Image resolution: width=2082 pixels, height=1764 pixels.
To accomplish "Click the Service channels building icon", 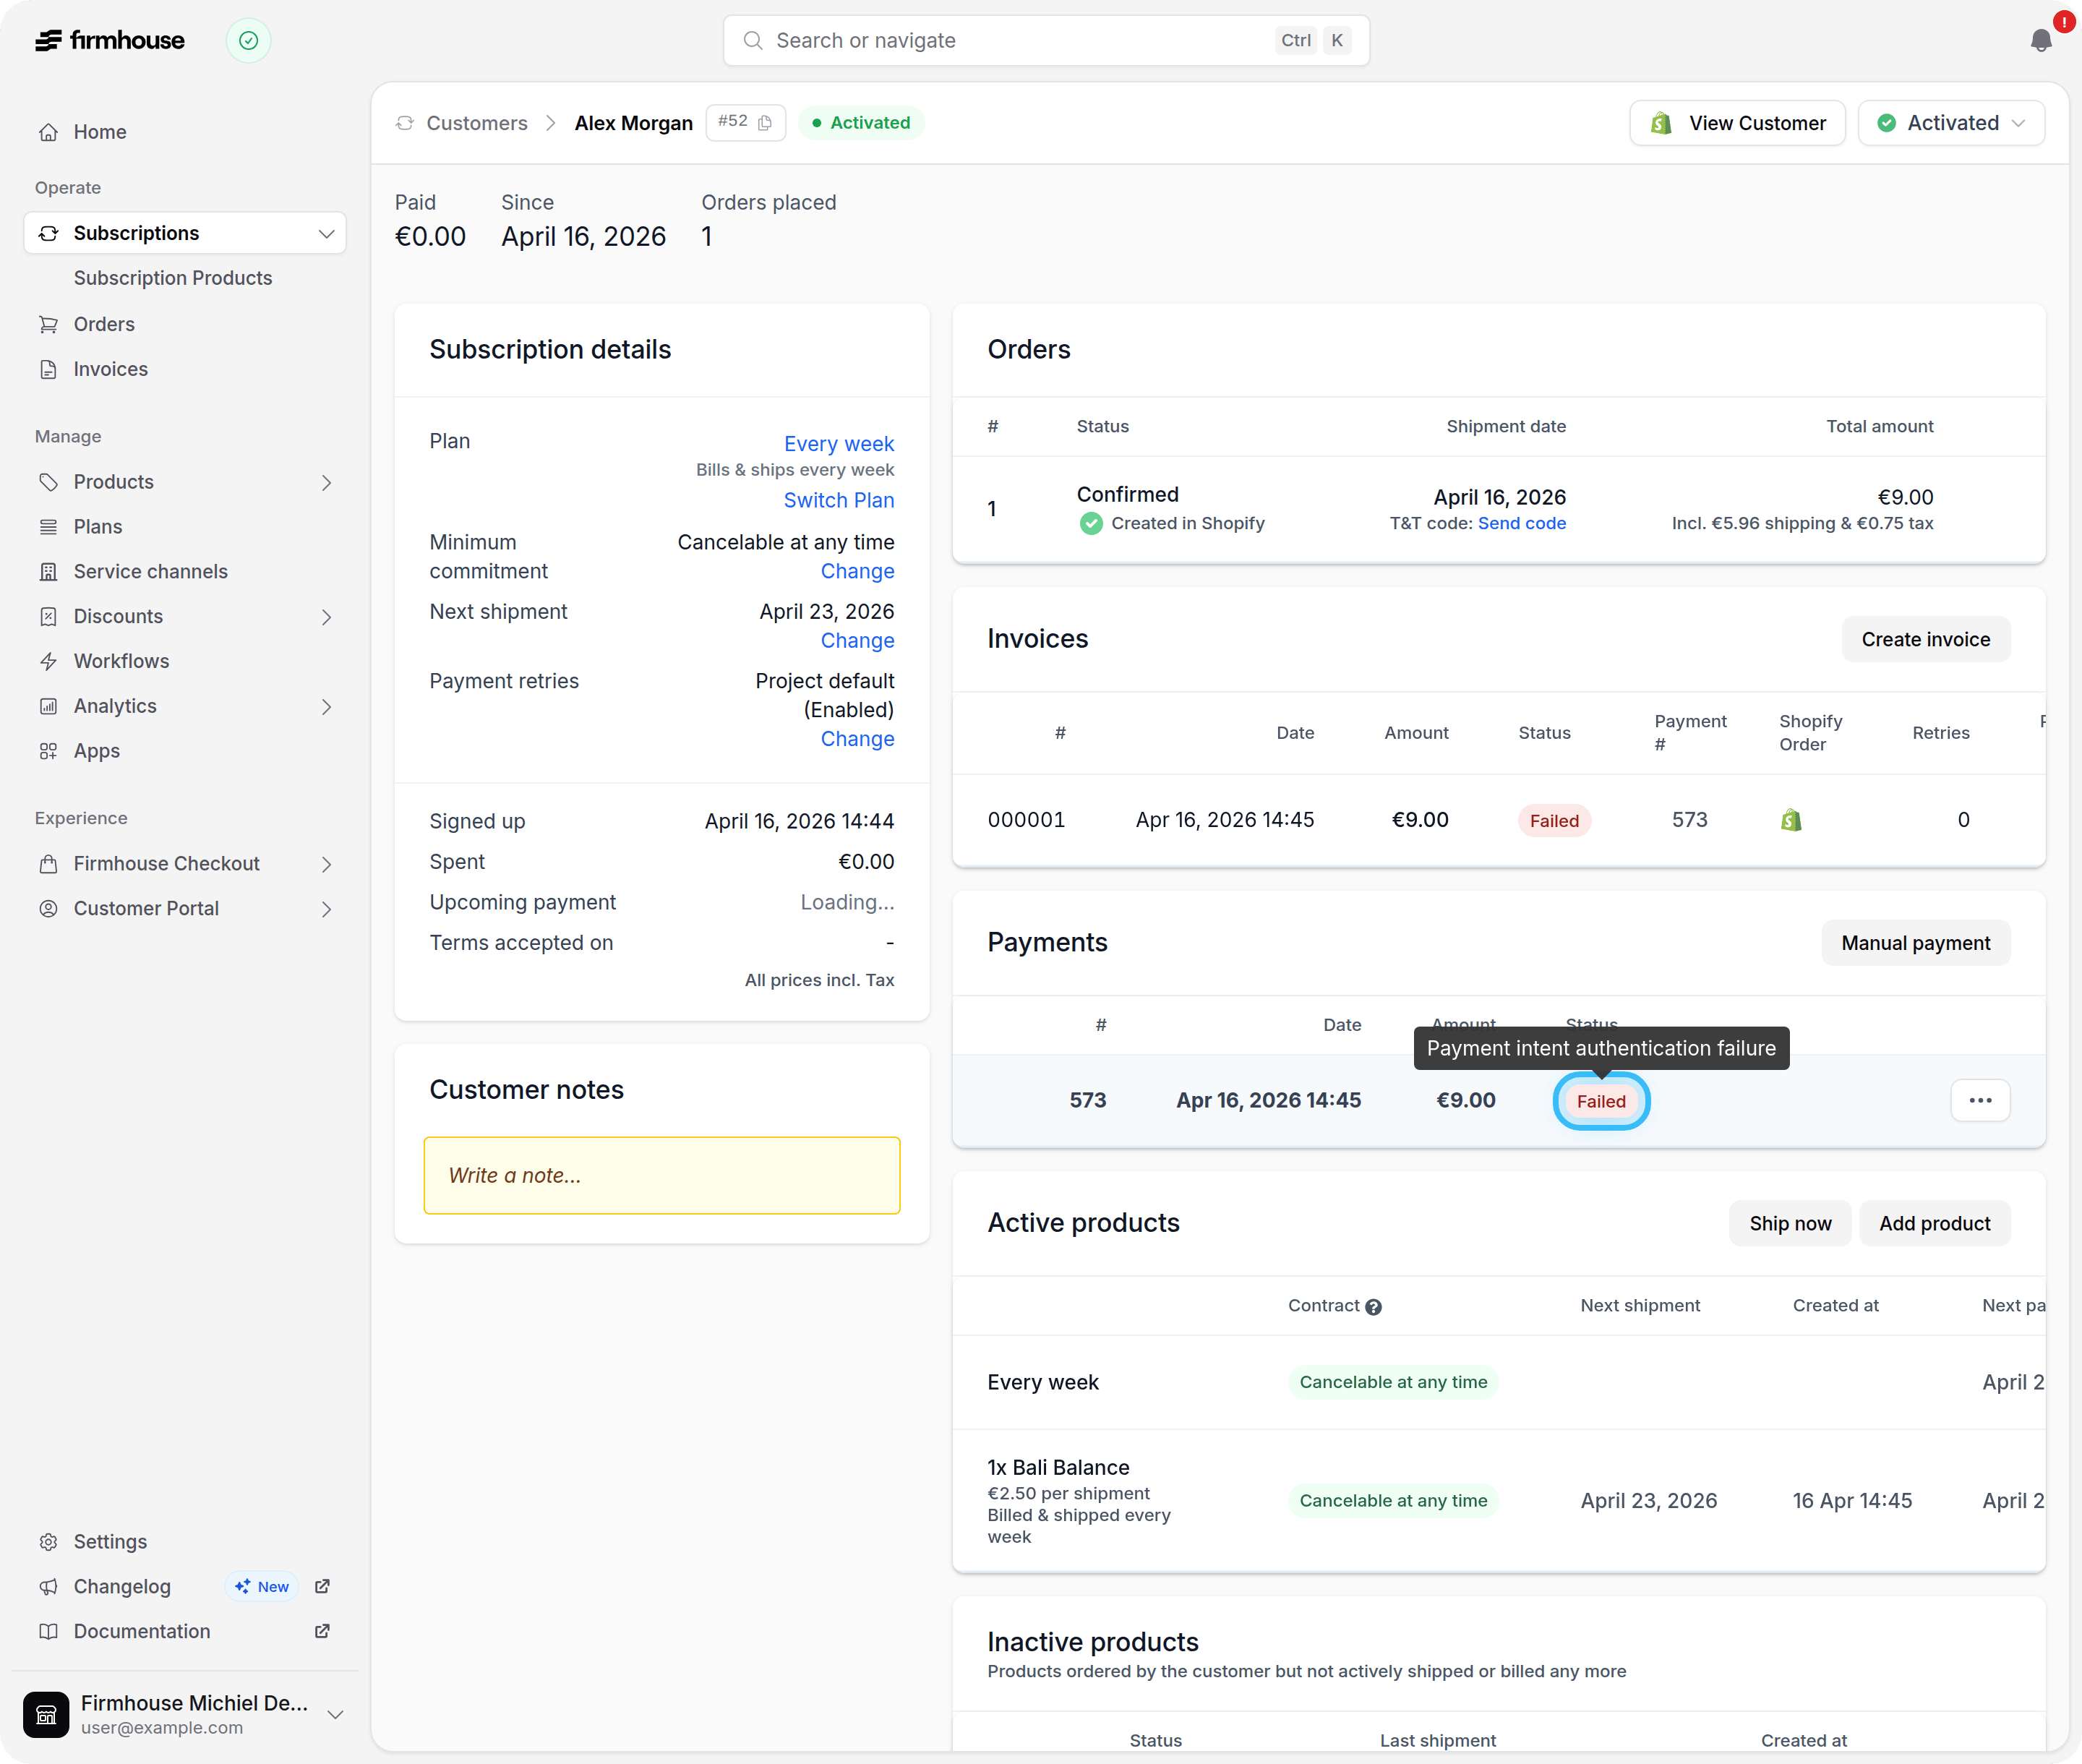I will coord(48,572).
